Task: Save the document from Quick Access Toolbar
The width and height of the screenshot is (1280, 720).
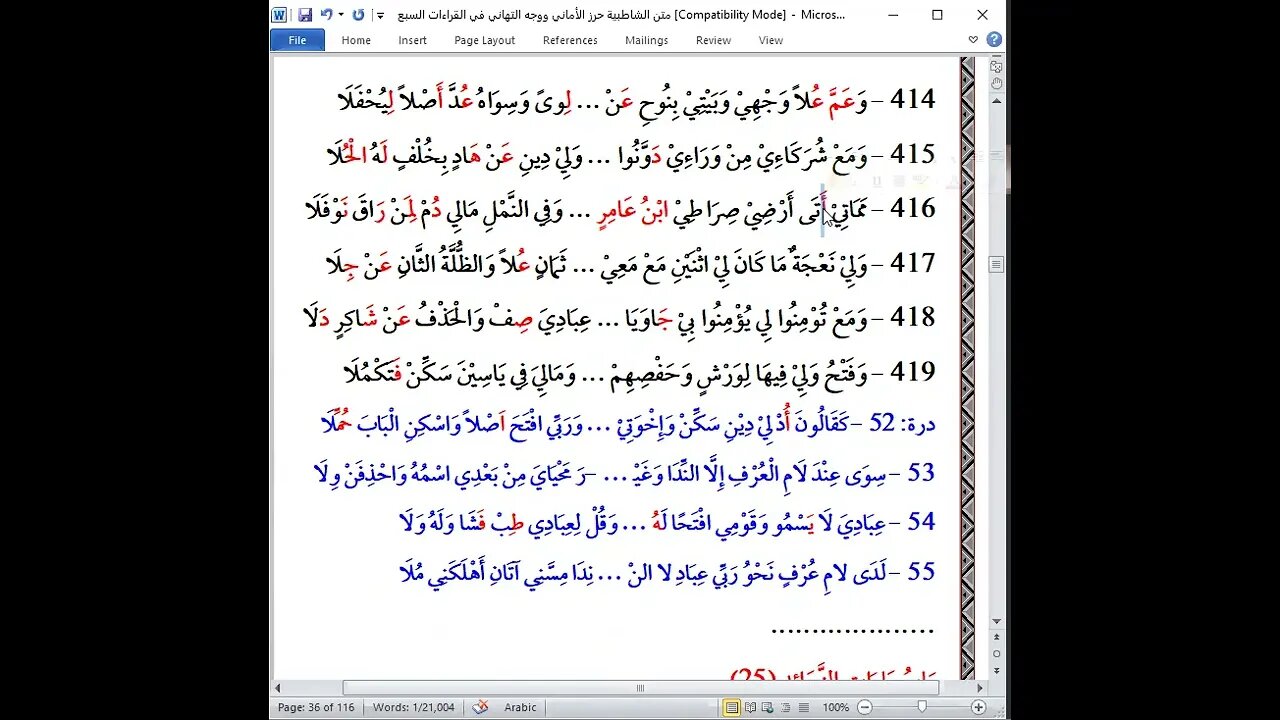Action: [x=305, y=15]
